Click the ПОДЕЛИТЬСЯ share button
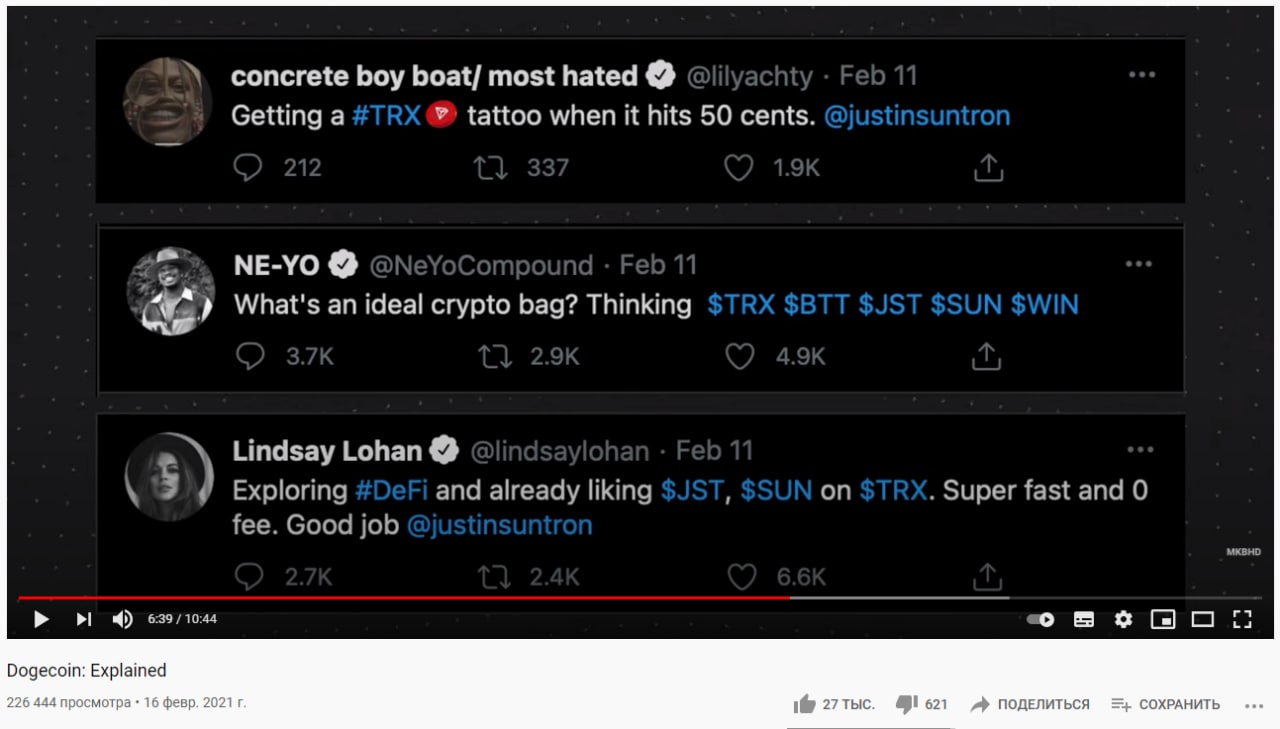 click(x=1030, y=704)
